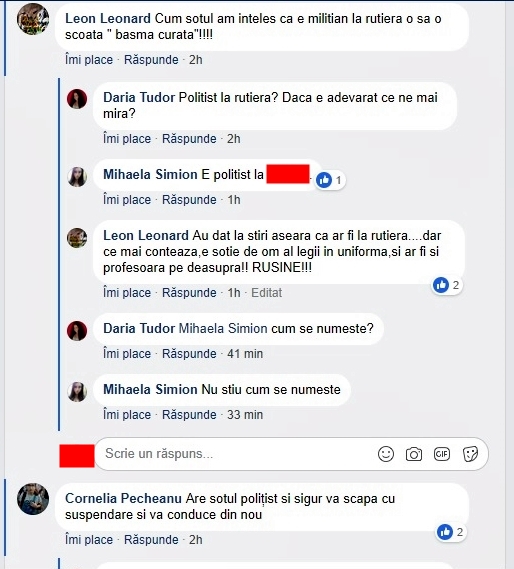Open the emoji picker in reply box
The height and width of the screenshot is (569, 514).
[386, 454]
